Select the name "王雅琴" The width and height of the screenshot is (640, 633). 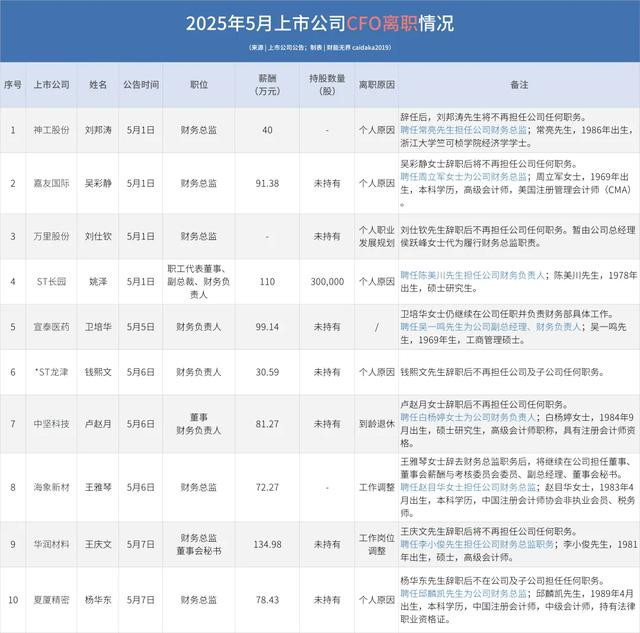click(x=98, y=487)
